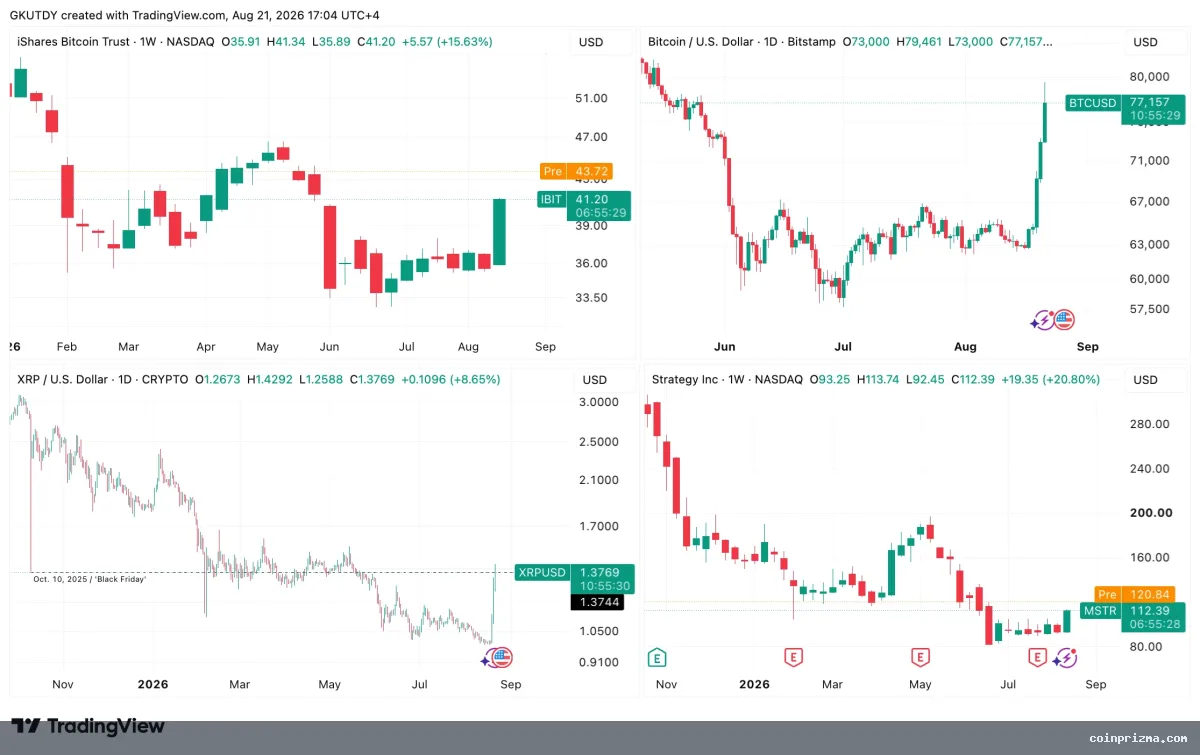1200x755 pixels.
Task: Click the 80,000 price level on the Bitcoin chart
Action: coord(1148,77)
